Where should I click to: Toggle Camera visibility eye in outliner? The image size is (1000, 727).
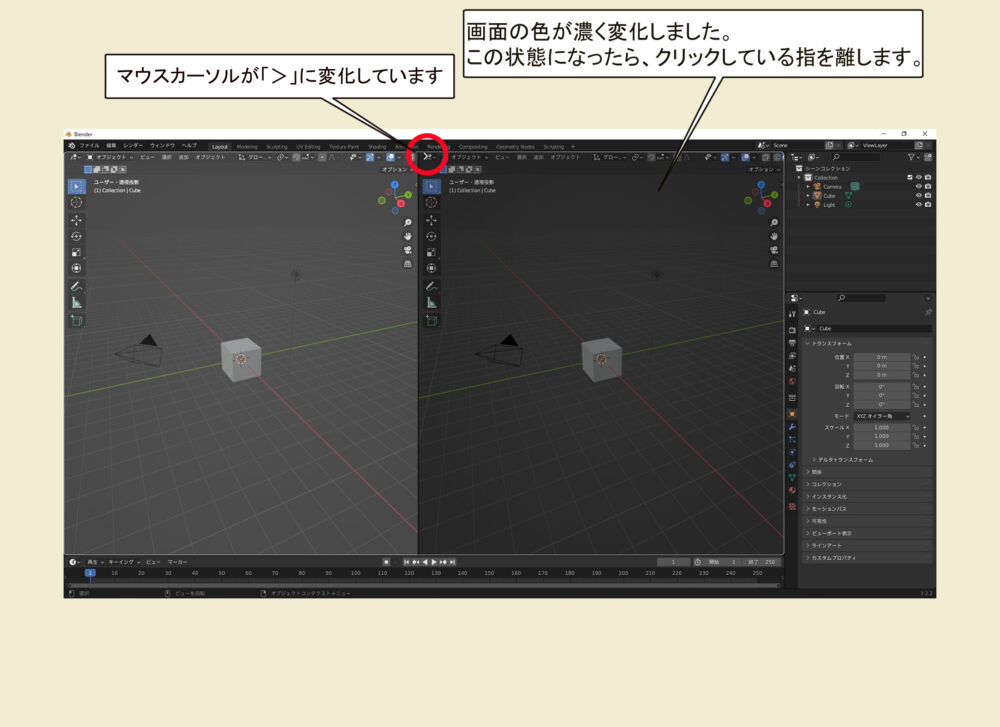(918, 186)
